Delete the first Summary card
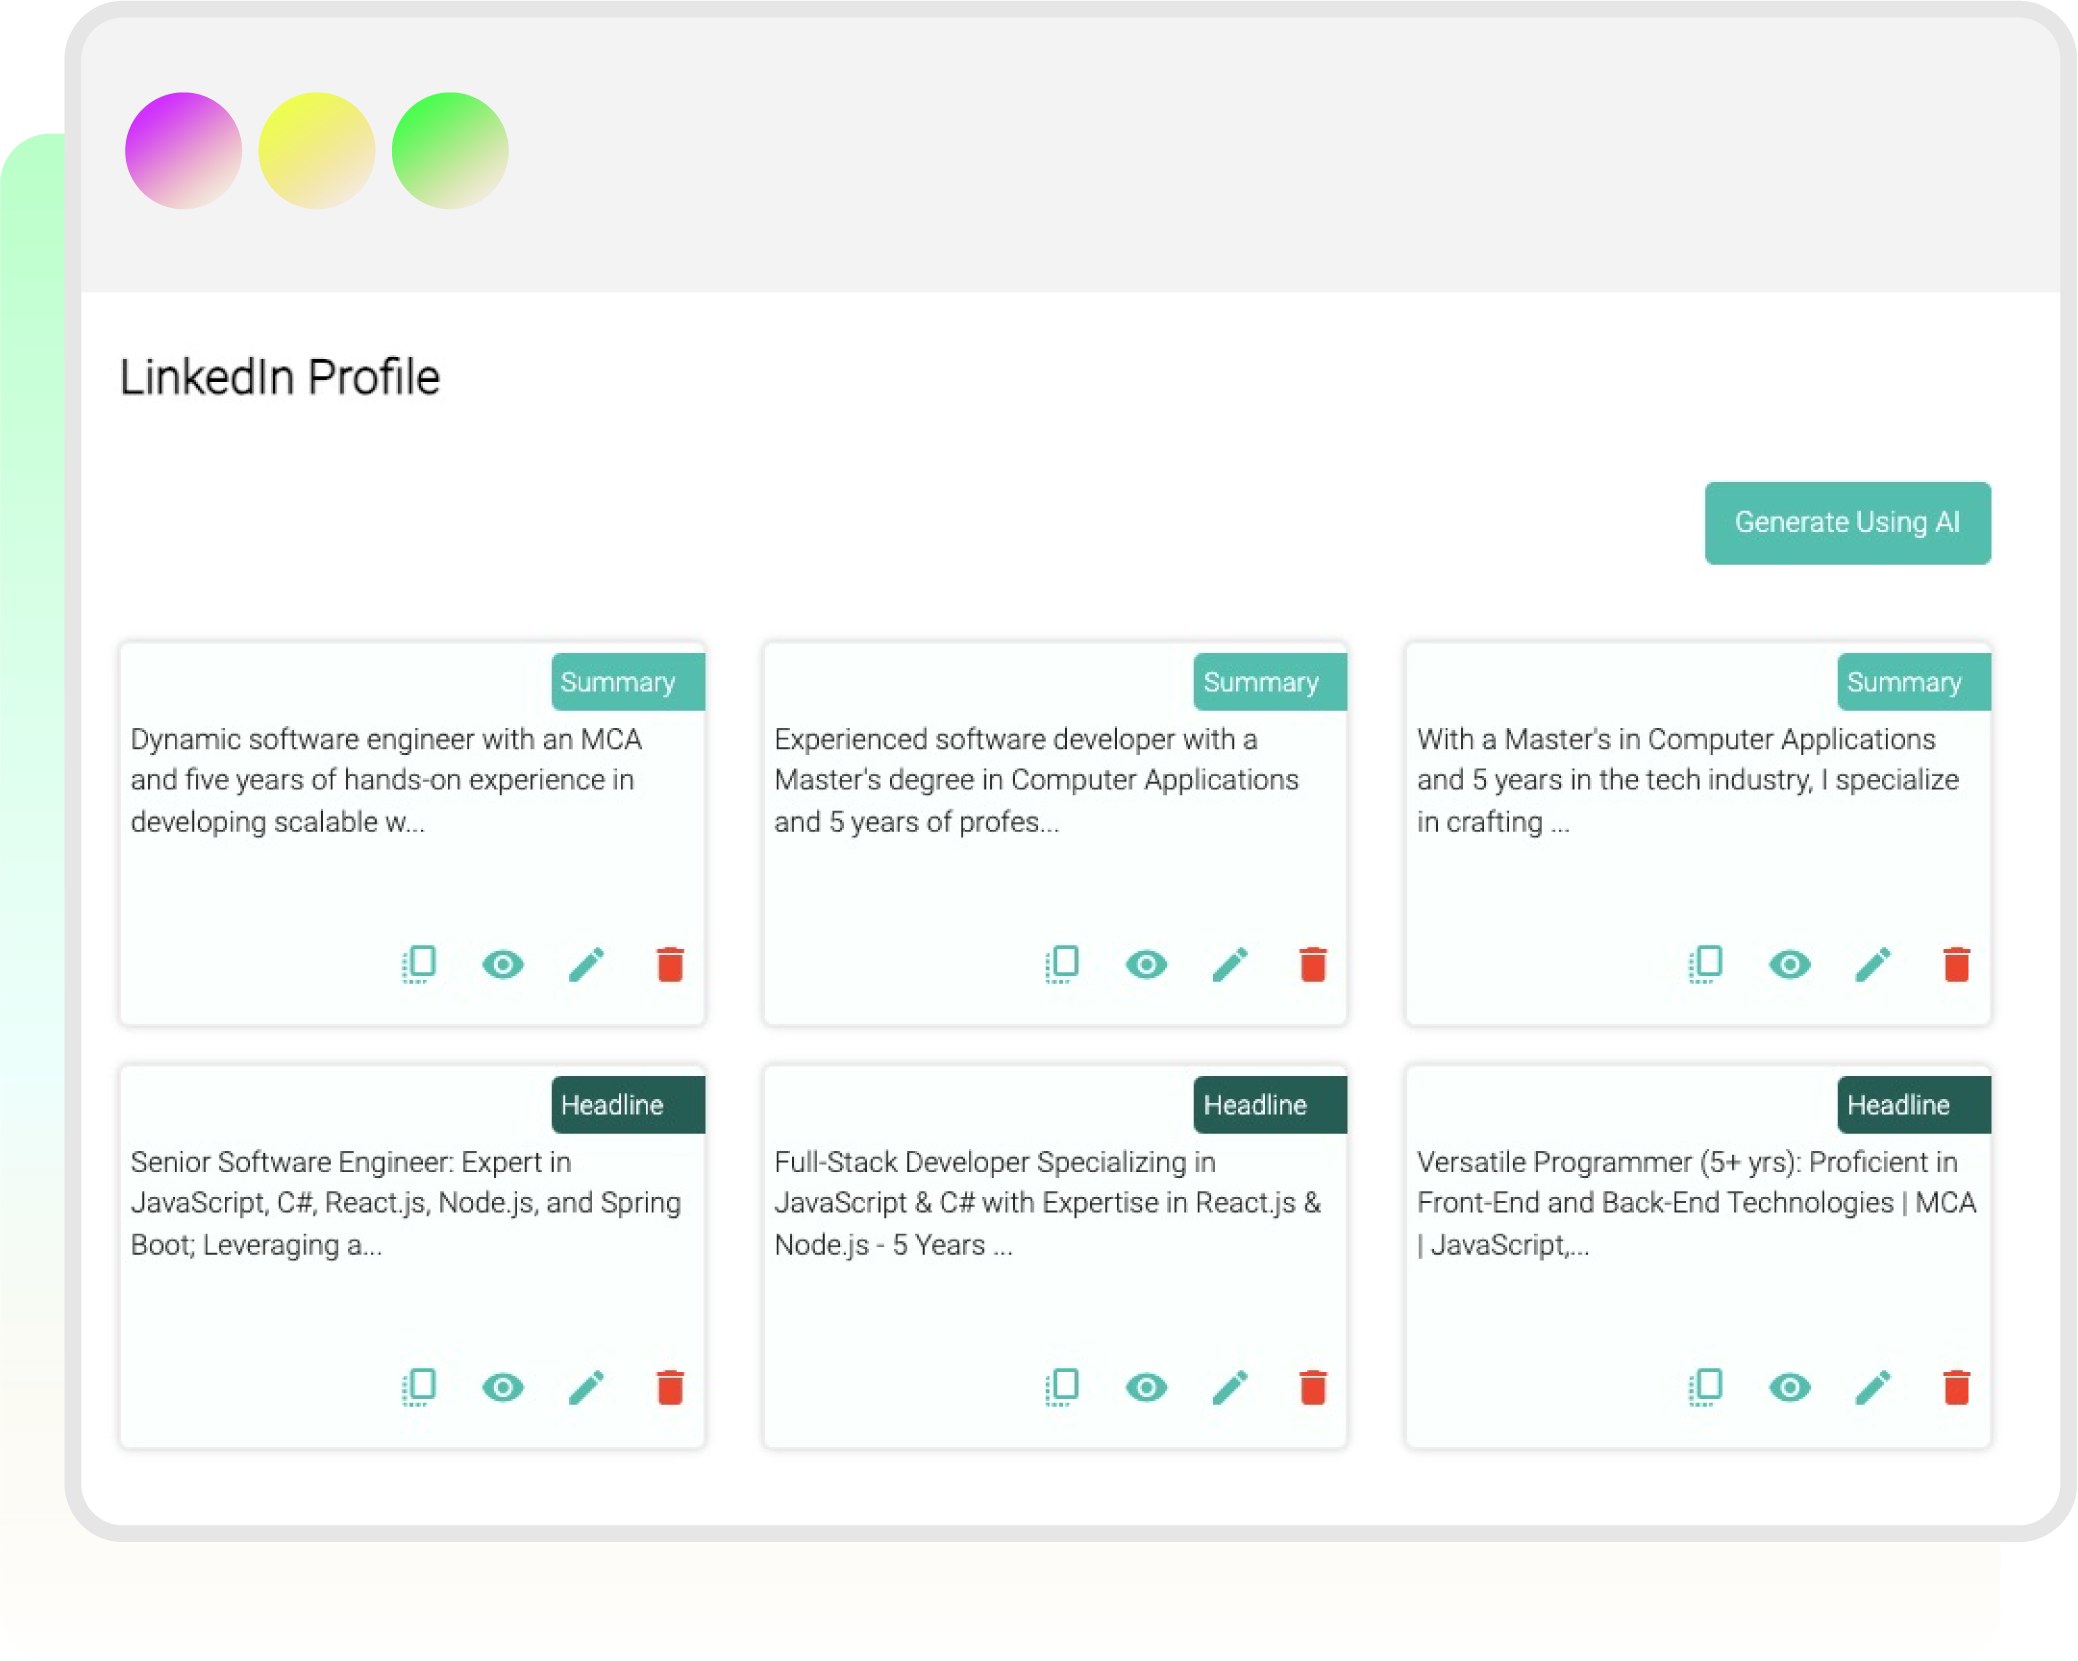 [x=670, y=964]
